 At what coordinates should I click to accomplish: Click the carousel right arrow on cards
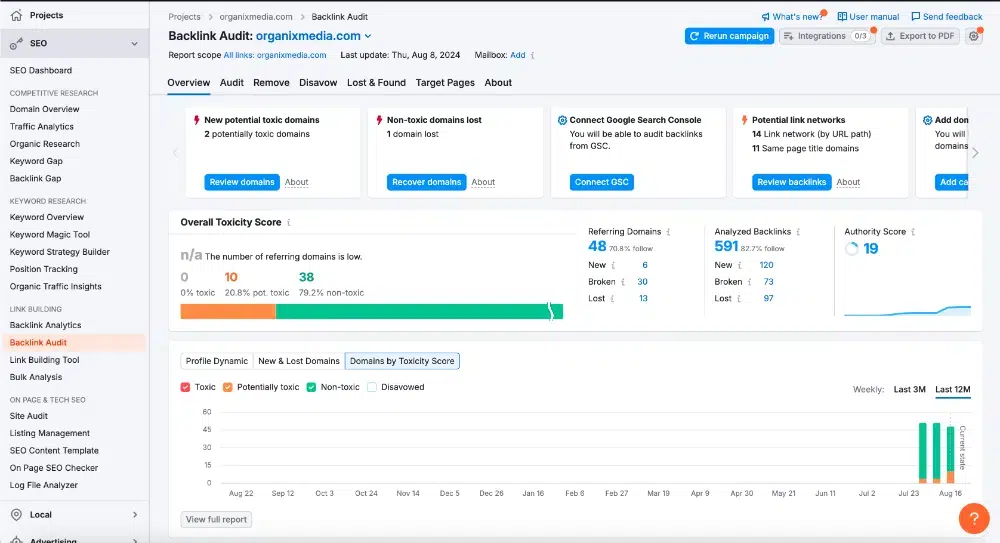pyautogui.click(x=975, y=152)
